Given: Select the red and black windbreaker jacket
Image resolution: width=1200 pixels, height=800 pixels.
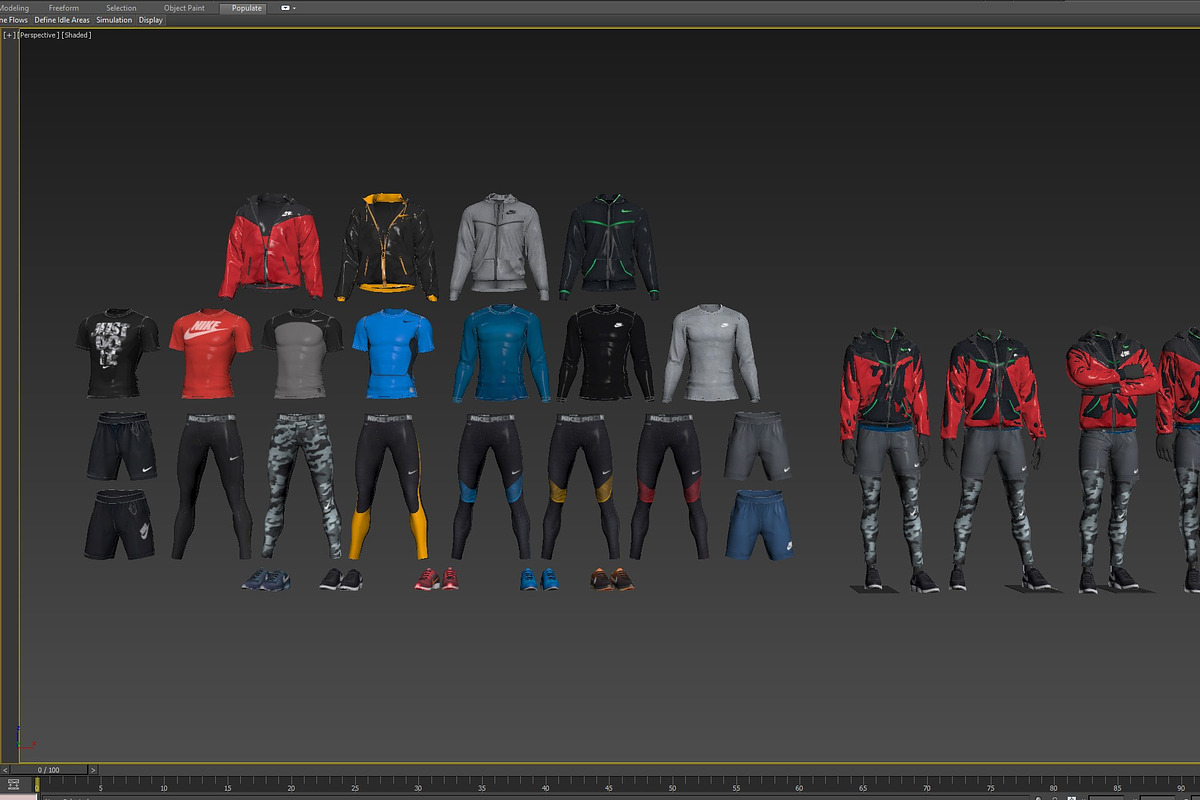Looking at the screenshot, I should (271, 246).
